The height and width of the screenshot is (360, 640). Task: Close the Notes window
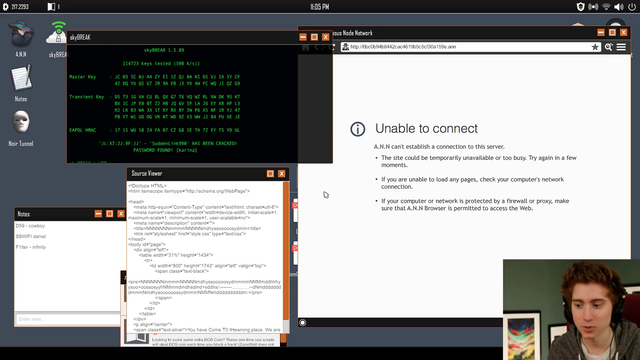click(121, 214)
